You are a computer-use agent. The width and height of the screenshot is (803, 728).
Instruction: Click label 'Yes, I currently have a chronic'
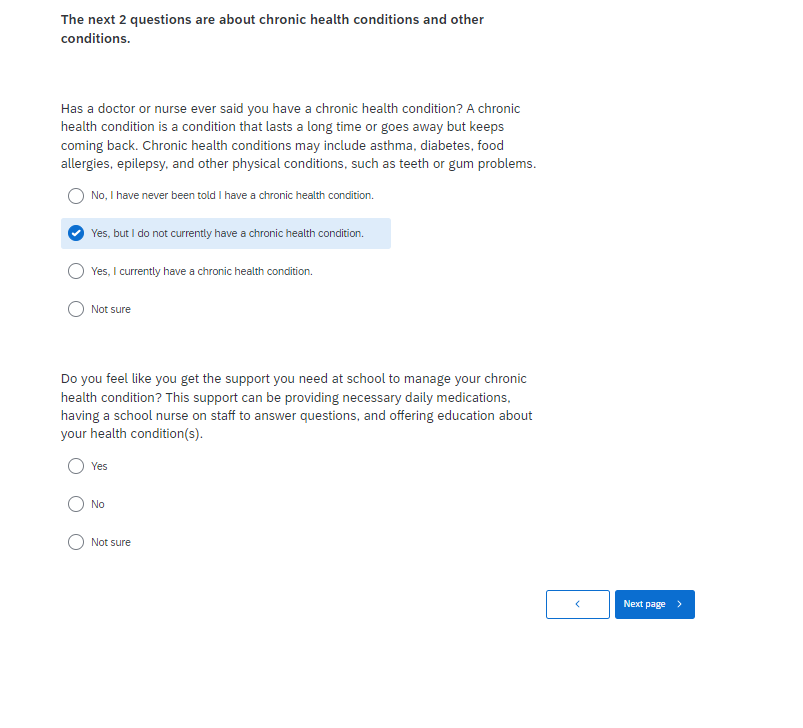202,271
